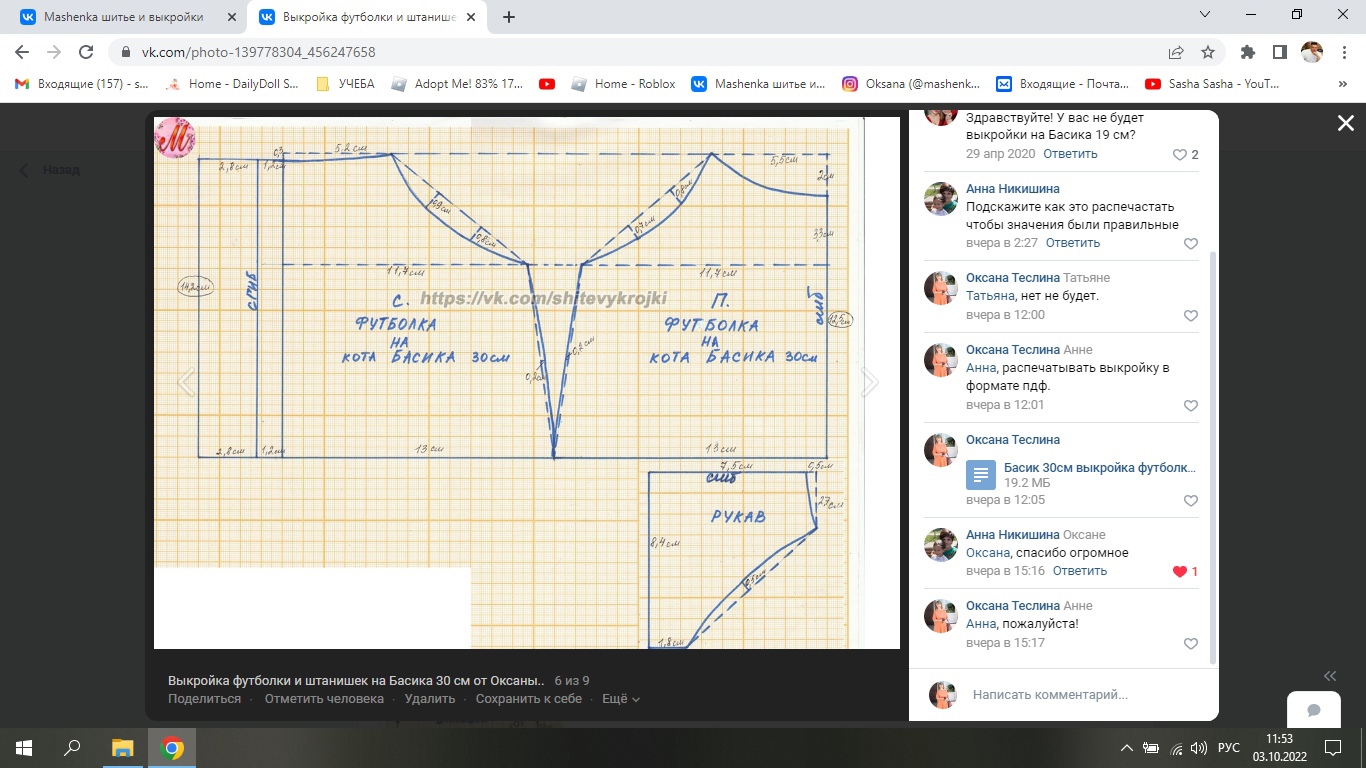1366x768 pixels.
Task: Open the tab search dropdown
Action: tap(1207, 15)
